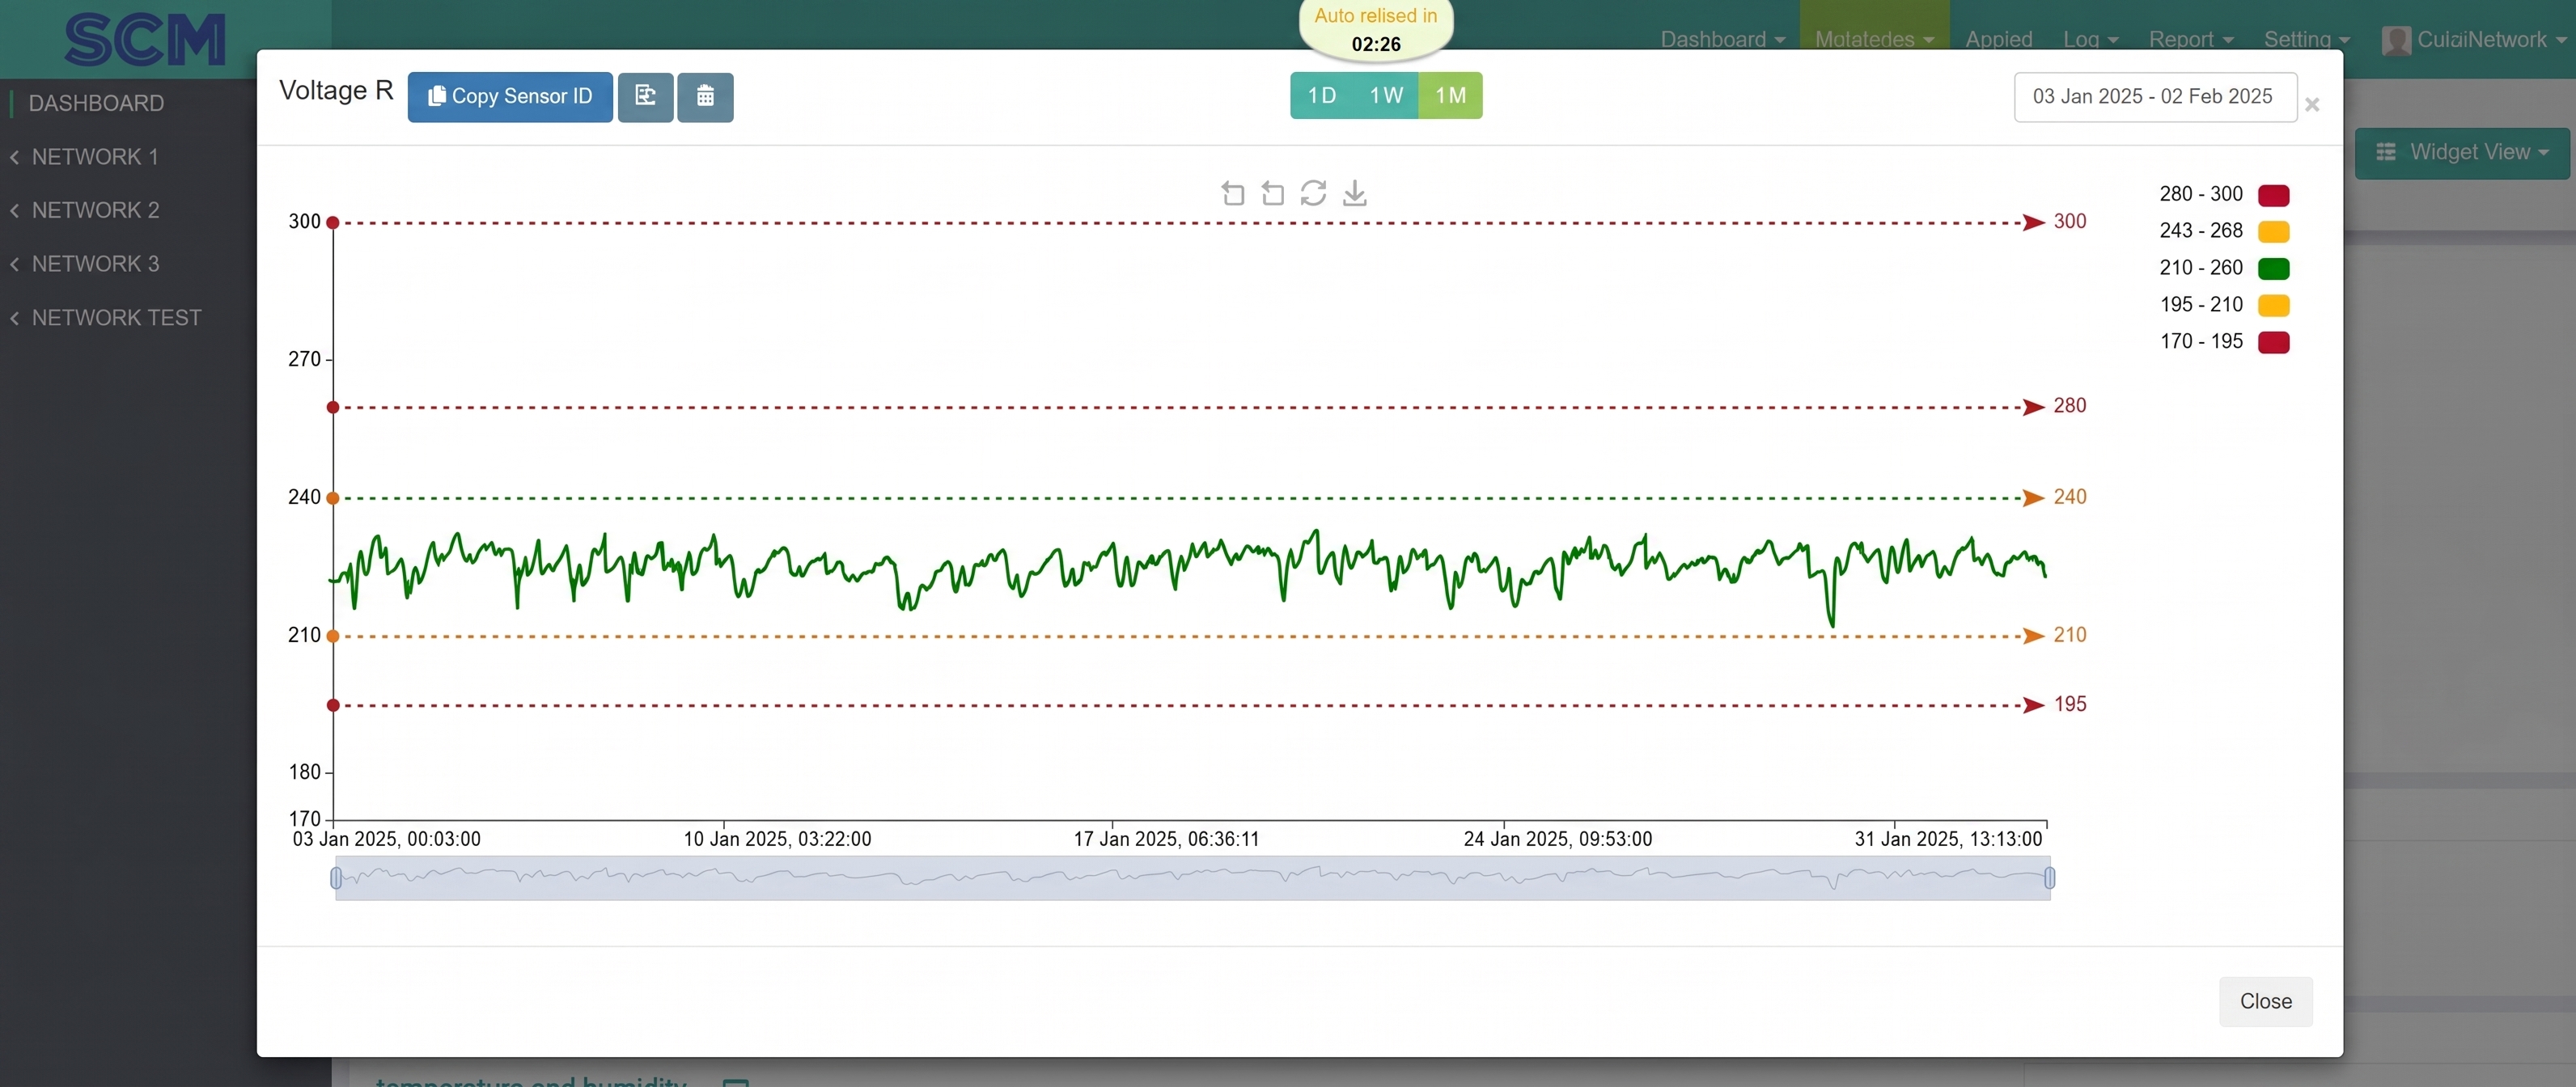The width and height of the screenshot is (2576, 1087).
Task: Open the Report dropdown menu
Action: (x=2190, y=40)
